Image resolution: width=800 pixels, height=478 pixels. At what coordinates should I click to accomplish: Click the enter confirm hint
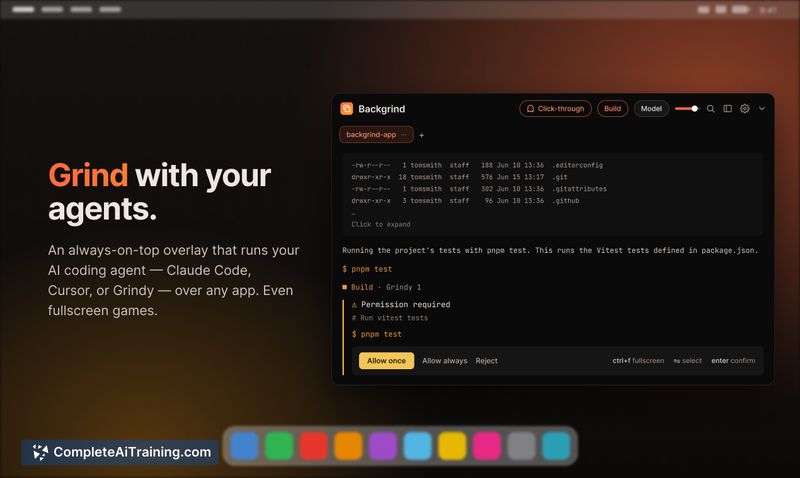pos(733,361)
